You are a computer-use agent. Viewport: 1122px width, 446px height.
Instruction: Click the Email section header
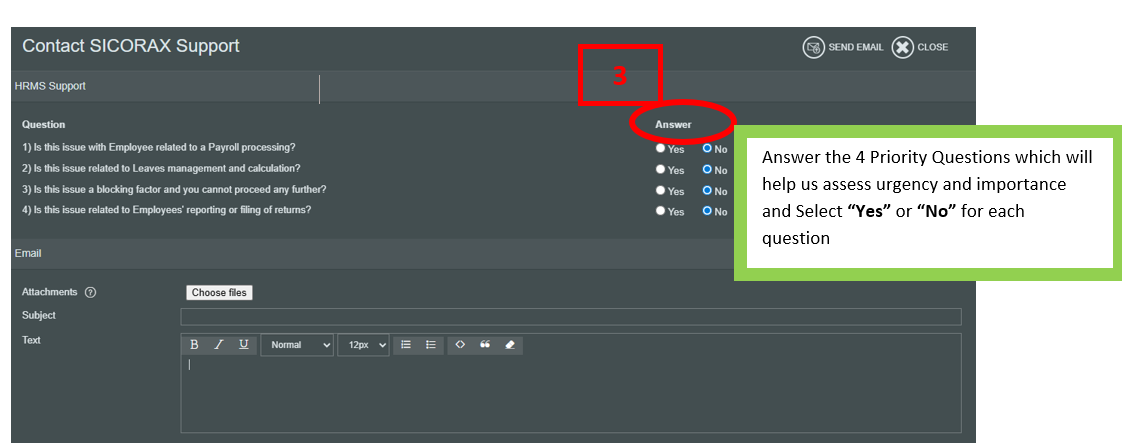[x=28, y=253]
